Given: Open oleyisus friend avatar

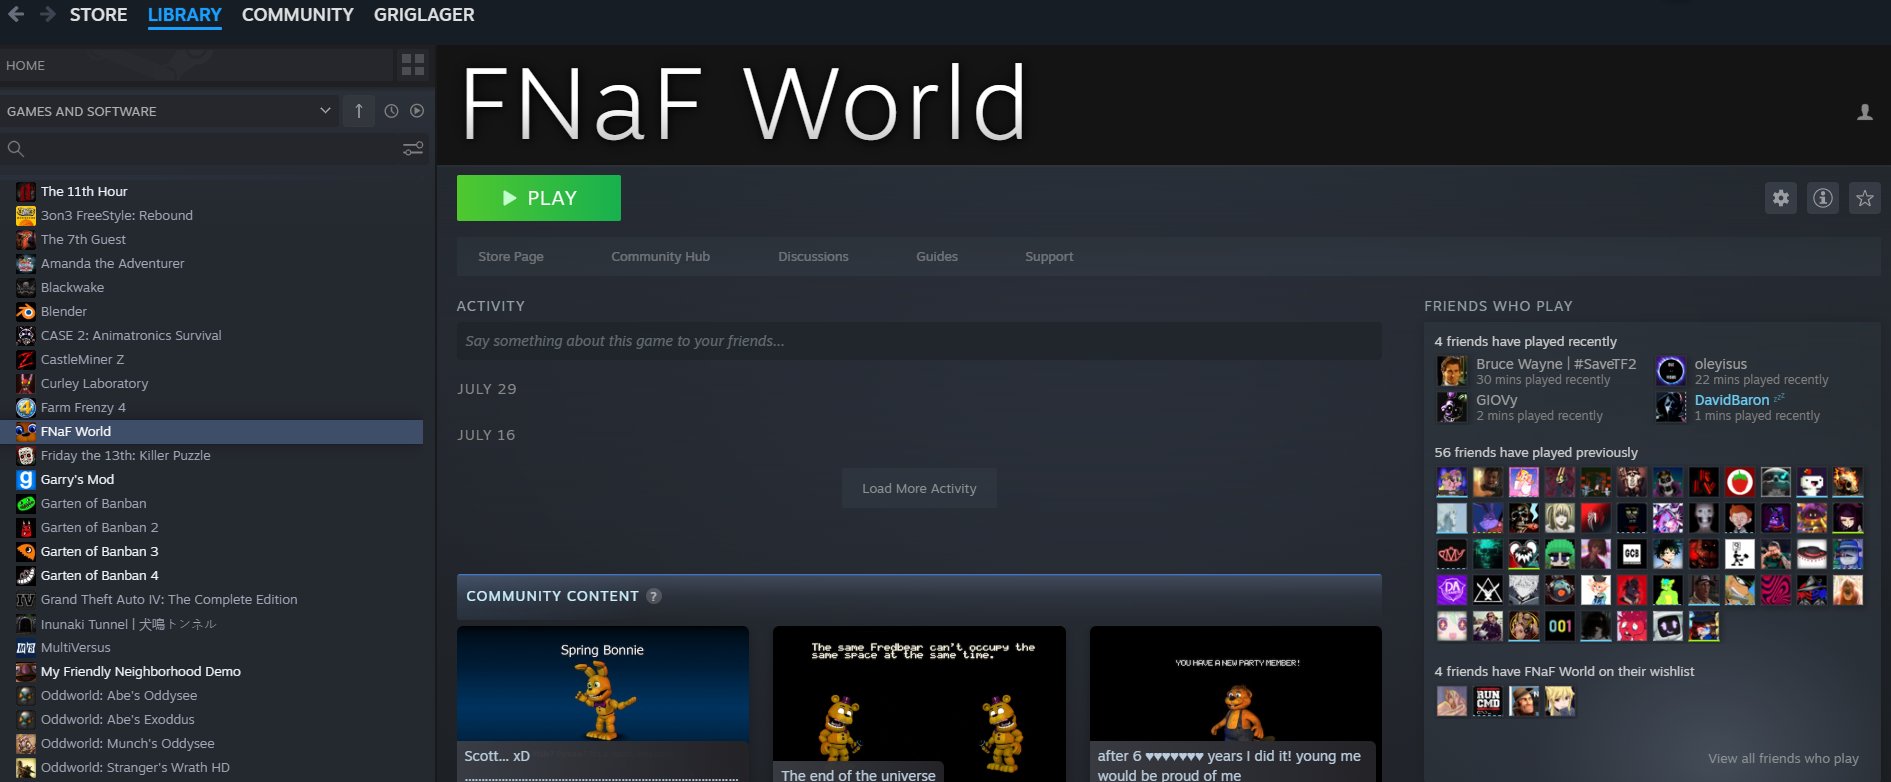Looking at the screenshot, I should tap(1671, 371).
